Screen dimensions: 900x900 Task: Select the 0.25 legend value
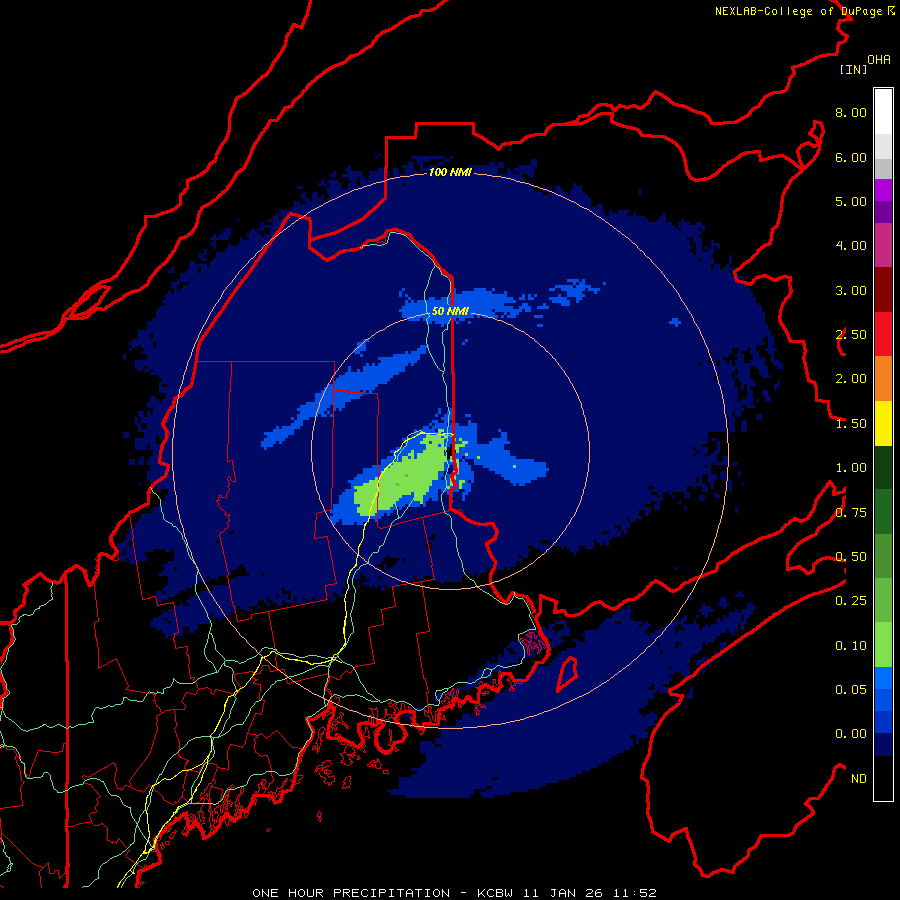pyautogui.click(x=851, y=601)
